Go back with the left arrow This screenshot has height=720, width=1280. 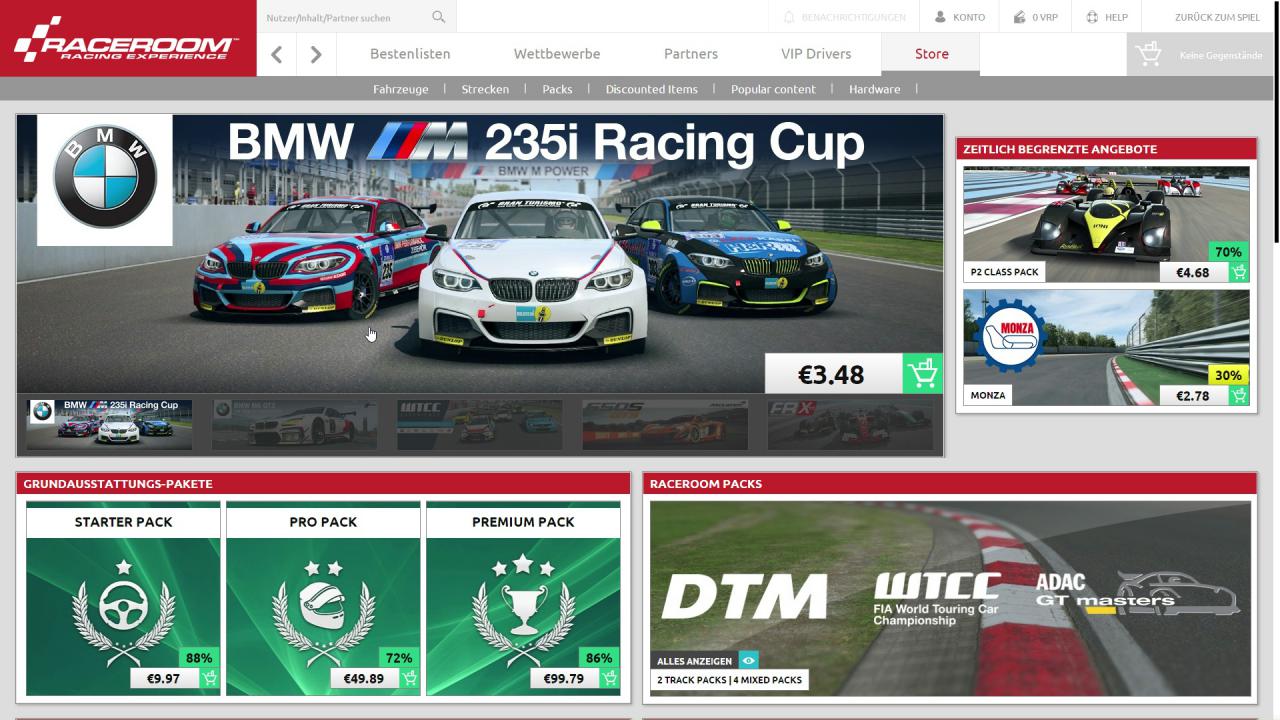coord(277,54)
